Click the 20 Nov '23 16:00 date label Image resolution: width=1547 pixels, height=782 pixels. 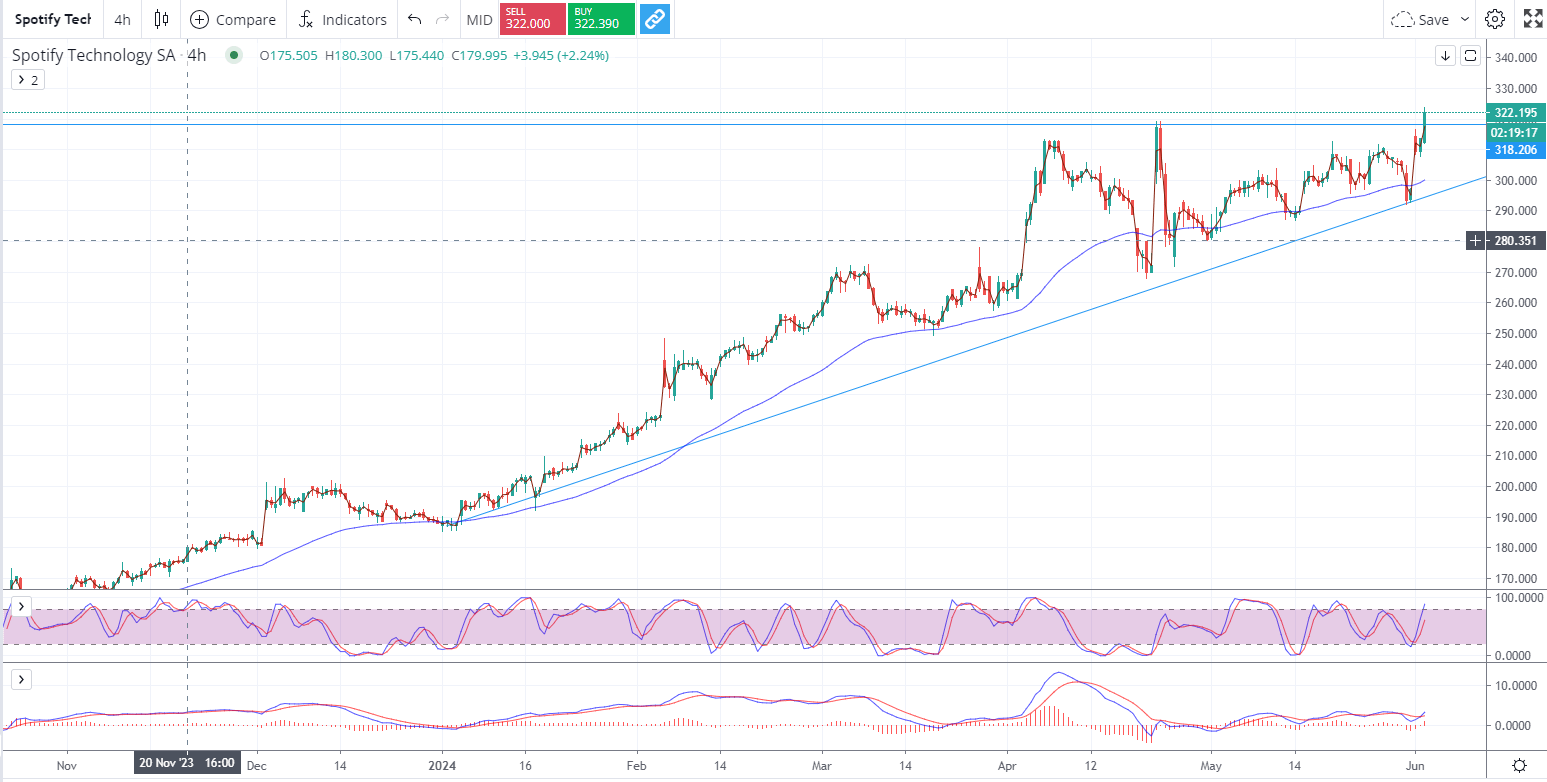click(x=188, y=763)
